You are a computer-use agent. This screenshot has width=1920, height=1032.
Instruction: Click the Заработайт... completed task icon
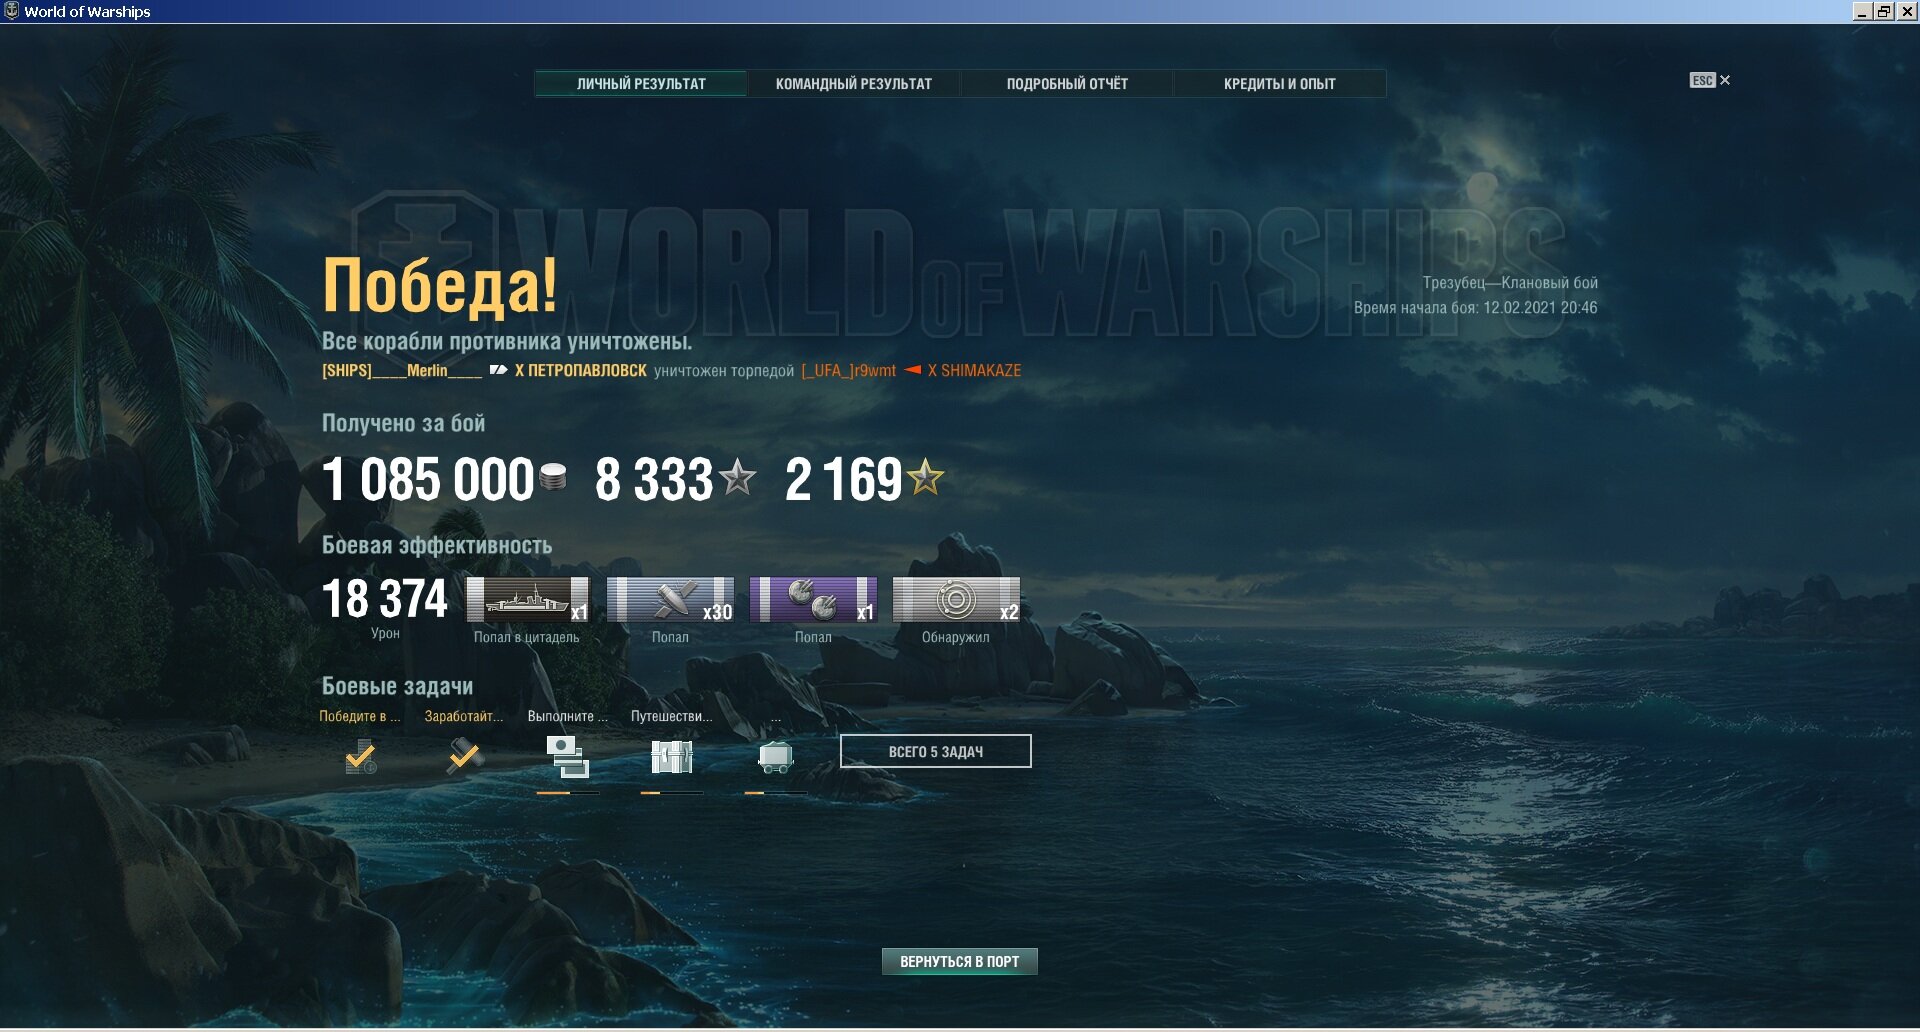(x=465, y=756)
